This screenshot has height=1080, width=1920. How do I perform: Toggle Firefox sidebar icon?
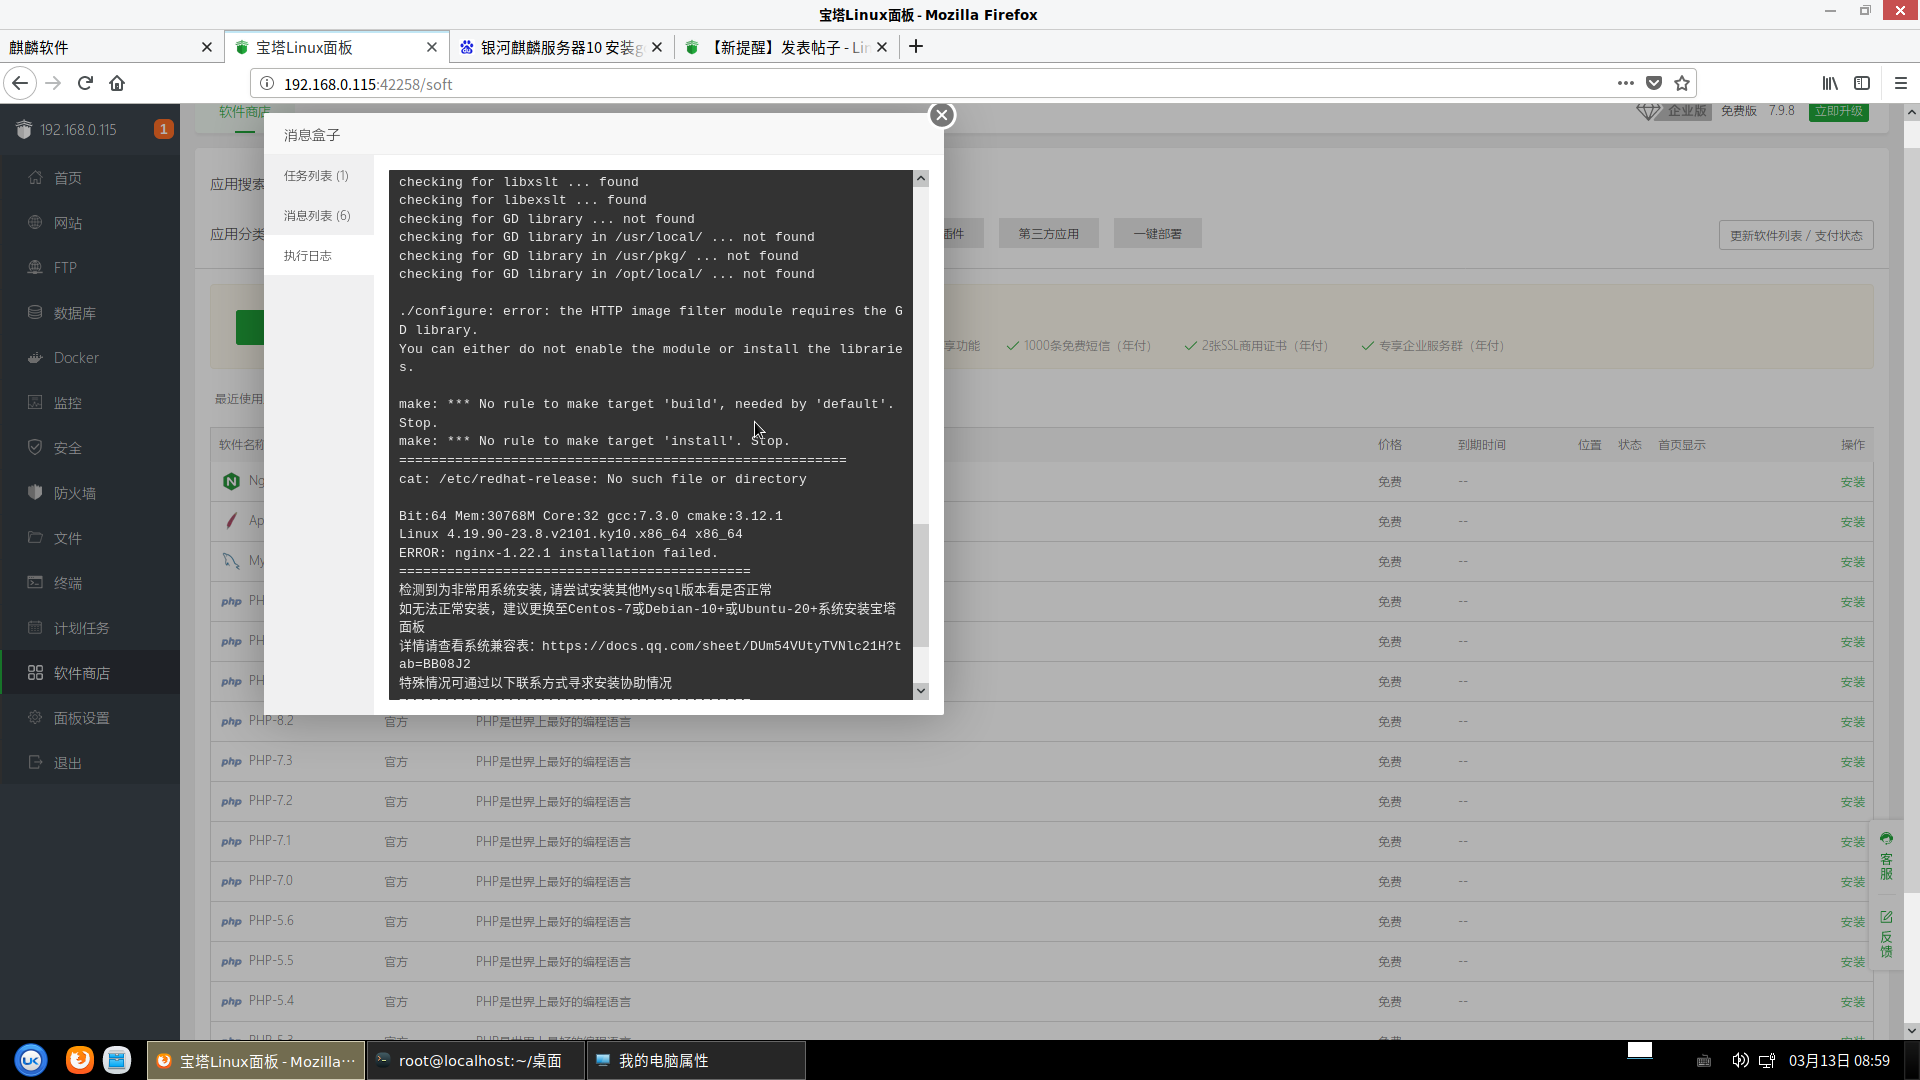click(x=1862, y=83)
